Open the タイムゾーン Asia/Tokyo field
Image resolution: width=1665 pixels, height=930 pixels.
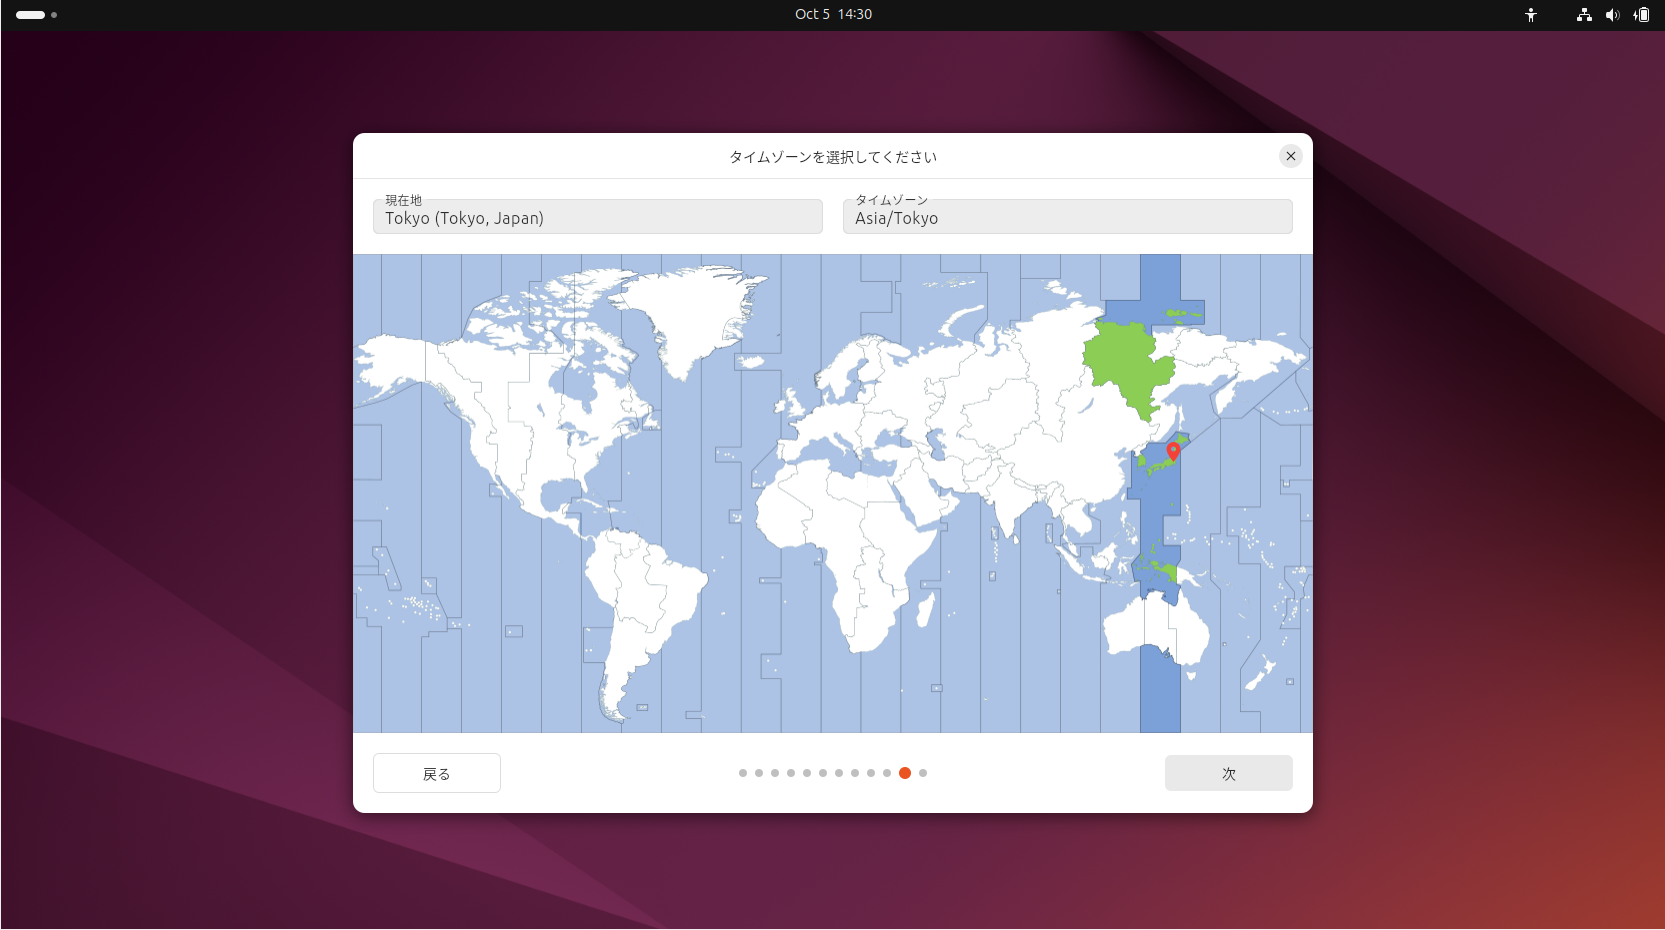pyautogui.click(x=1067, y=217)
